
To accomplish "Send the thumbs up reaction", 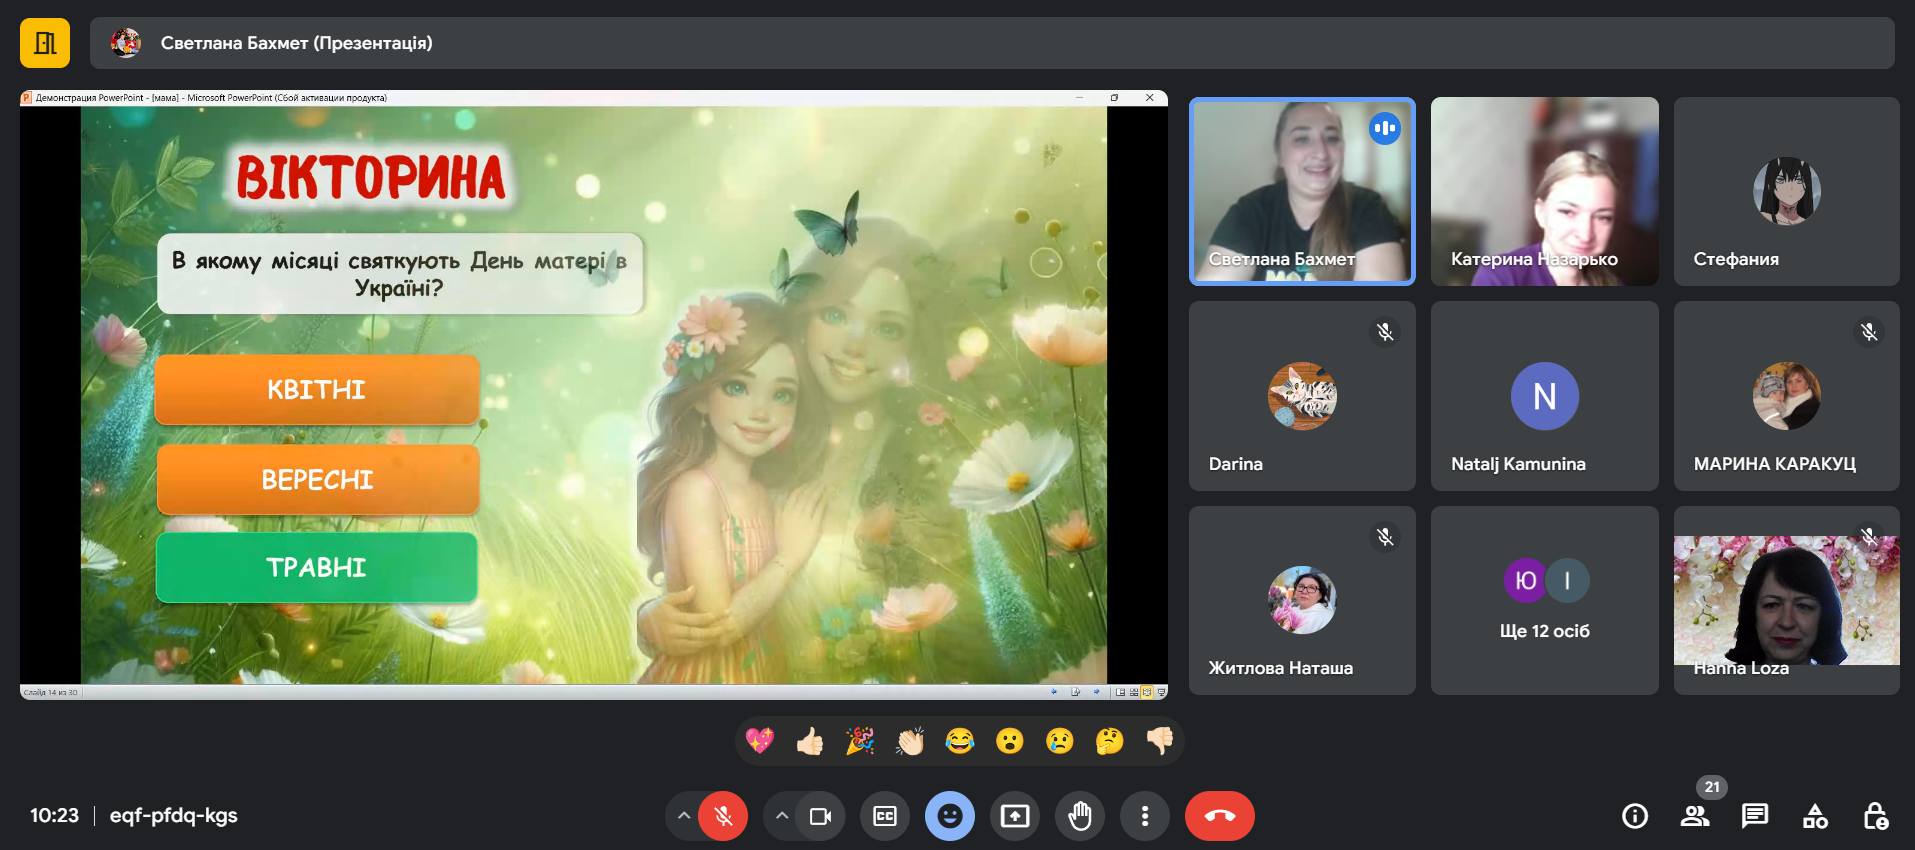I will [x=810, y=741].
